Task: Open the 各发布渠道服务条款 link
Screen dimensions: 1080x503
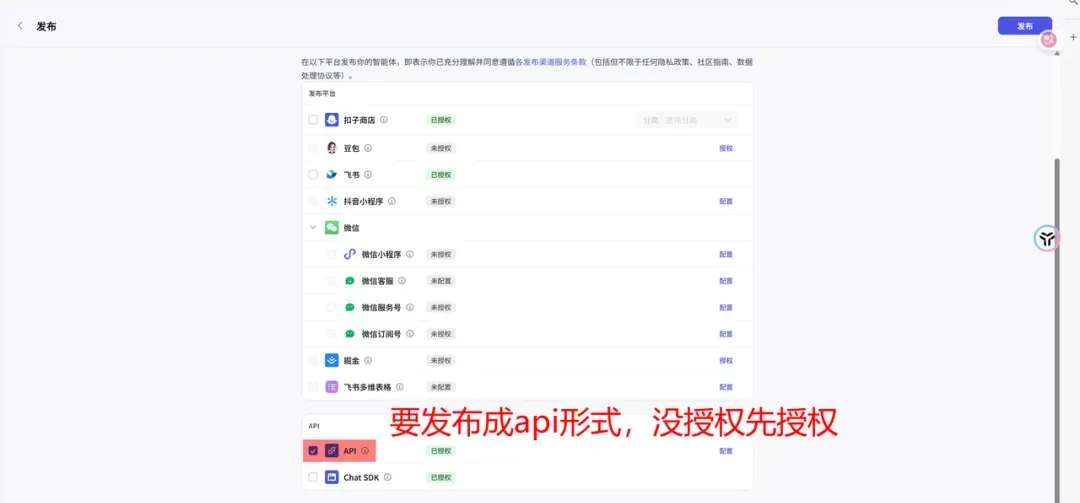Action: point(550,61)
